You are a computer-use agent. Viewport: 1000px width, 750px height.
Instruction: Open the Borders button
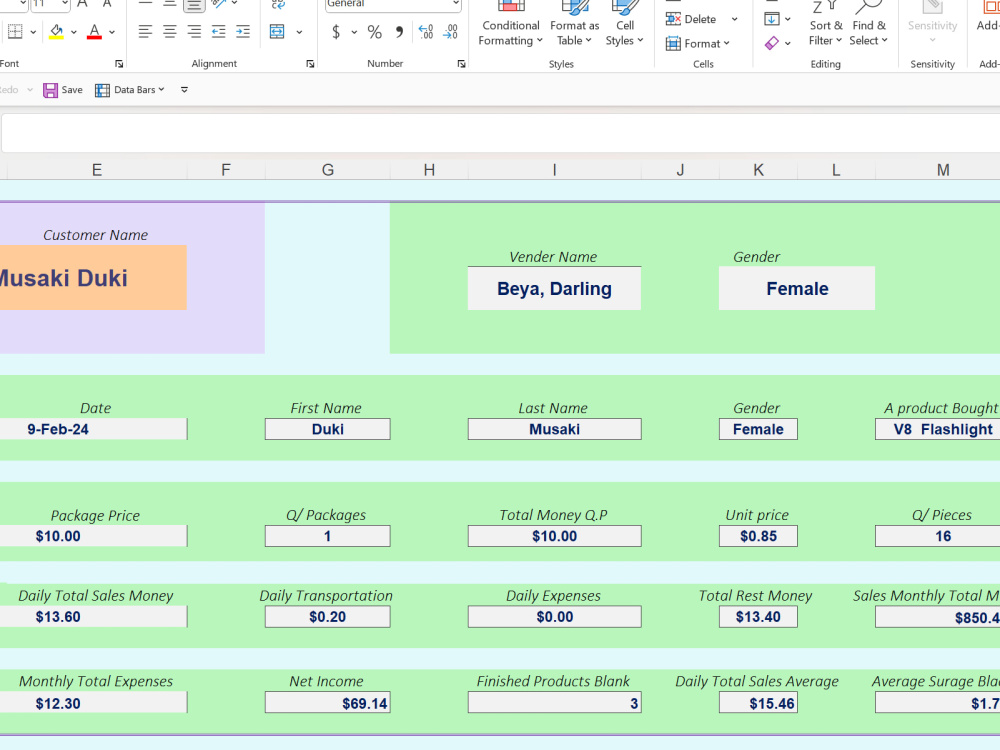coord(15,31)
